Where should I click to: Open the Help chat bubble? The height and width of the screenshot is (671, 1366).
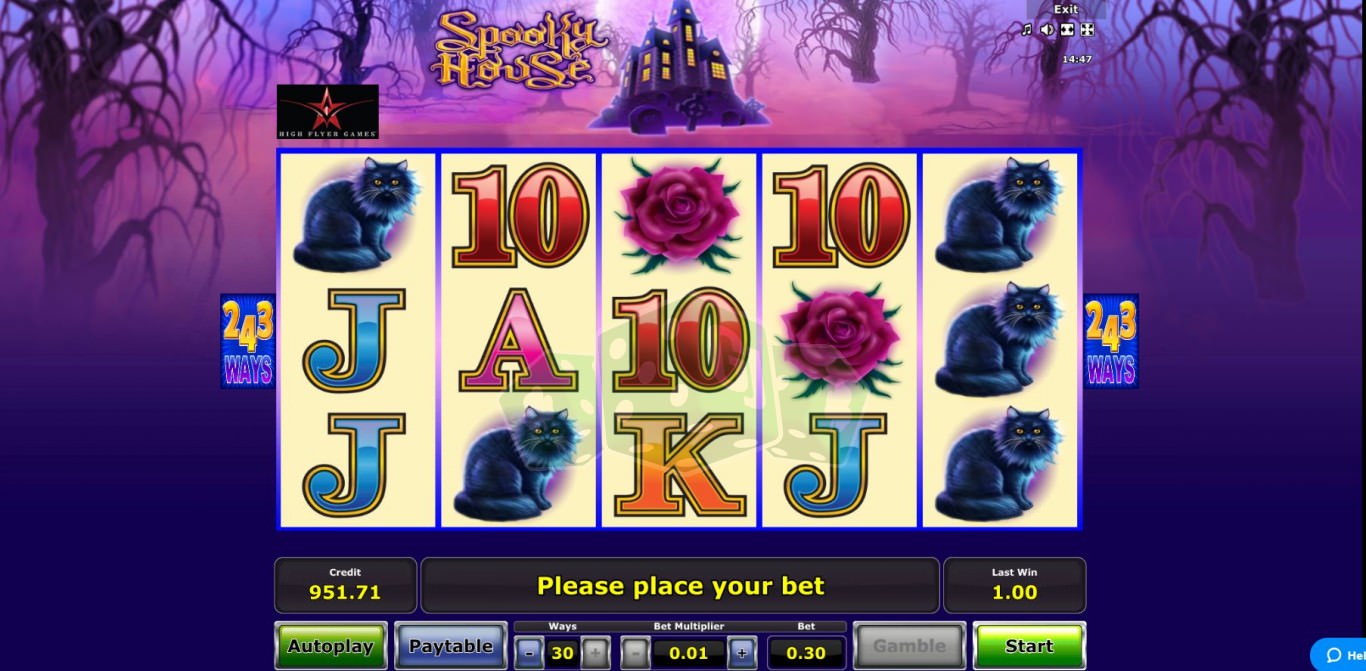pyautogui.click(x=1340, y=655)
